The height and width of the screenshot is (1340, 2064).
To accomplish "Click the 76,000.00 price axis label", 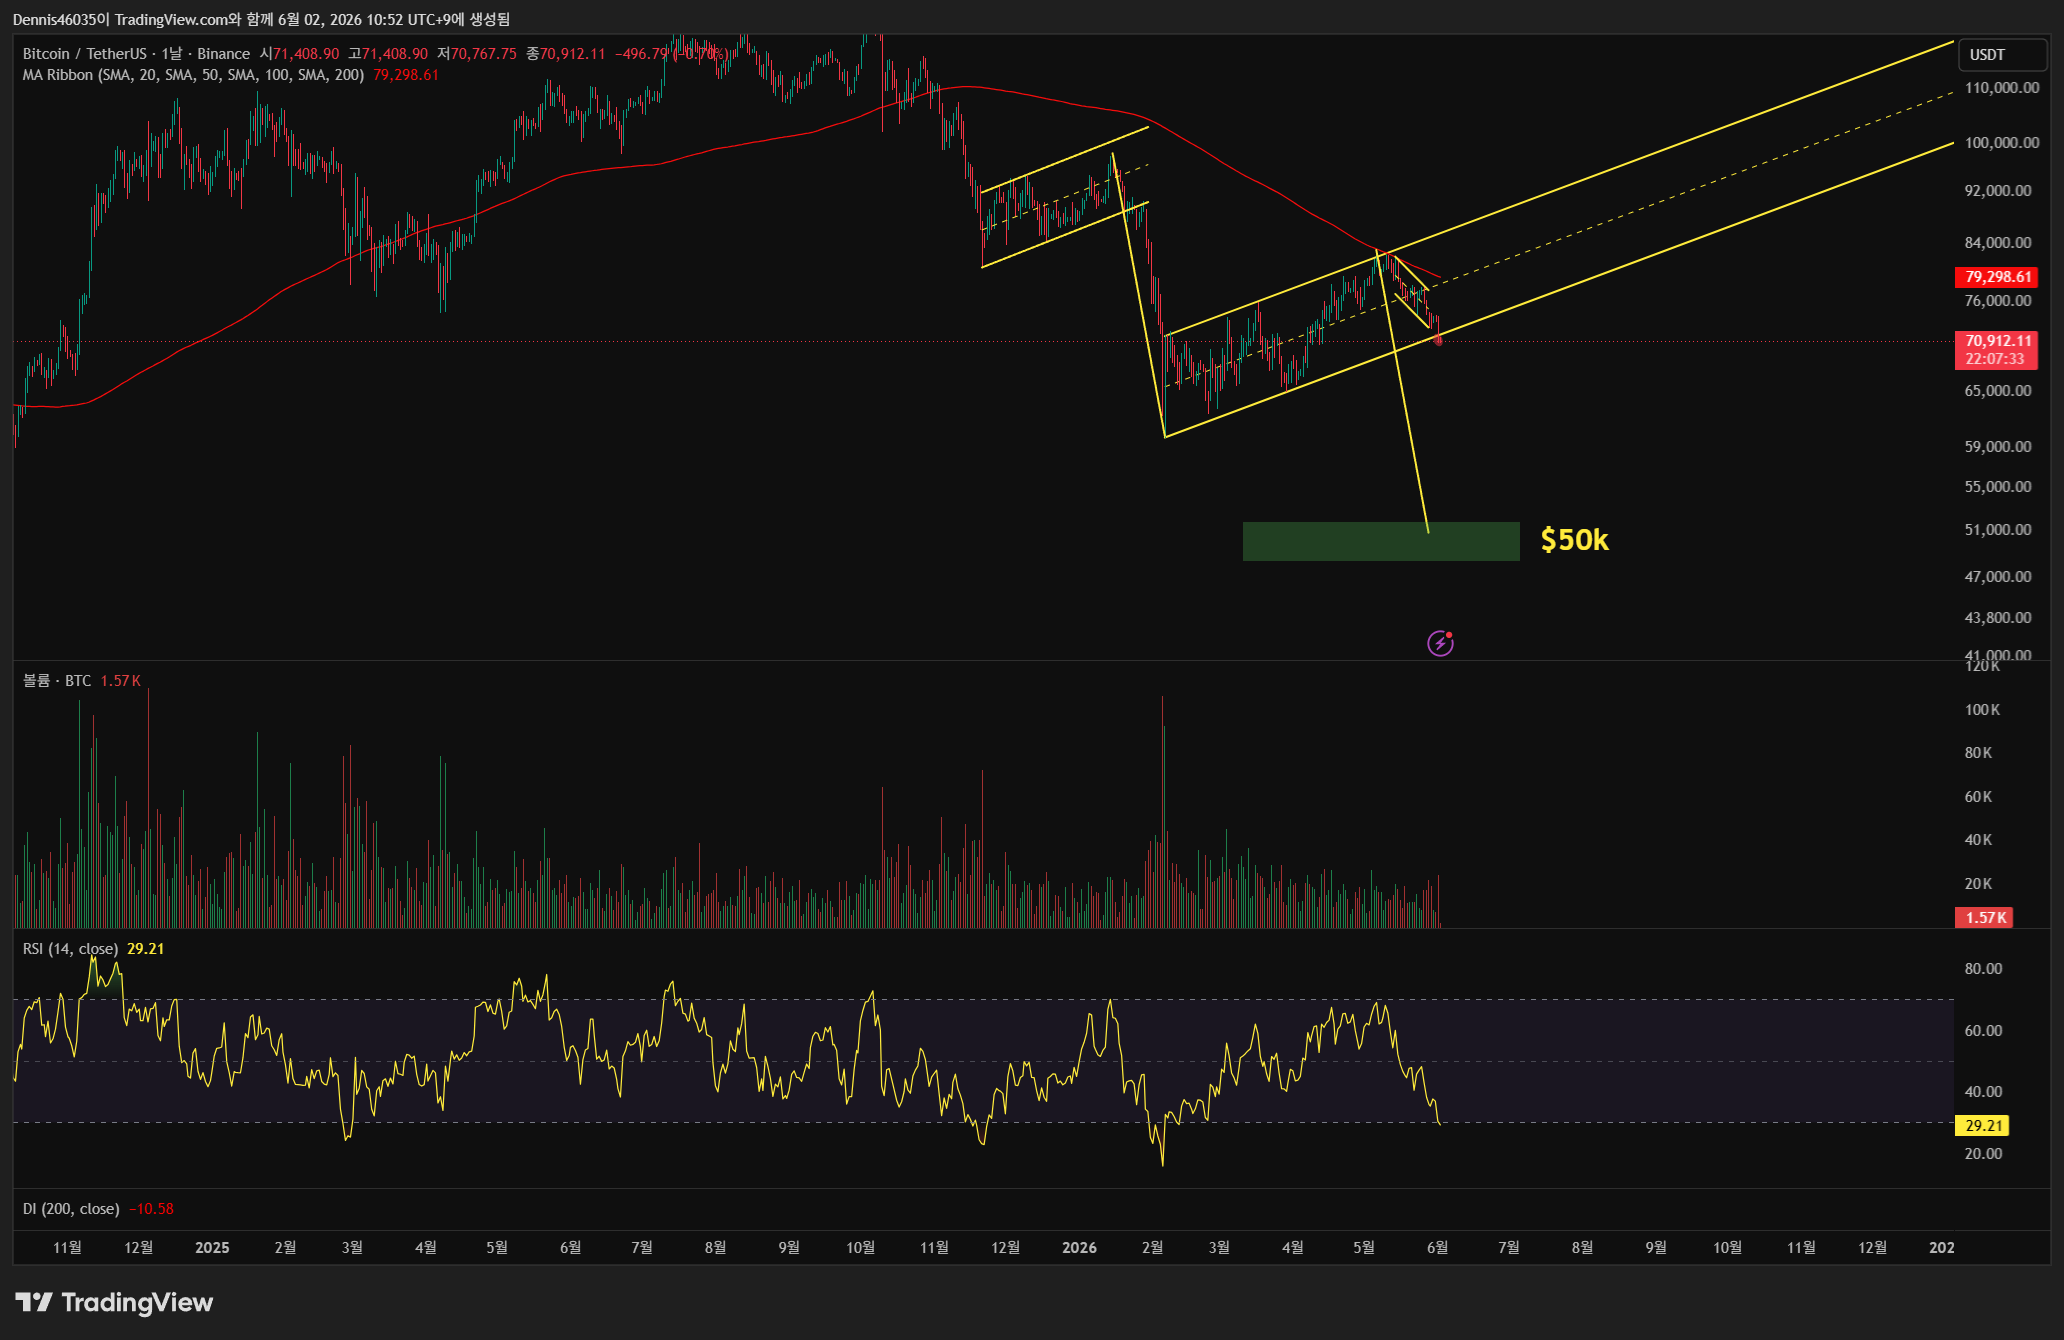I will 1998,301.
